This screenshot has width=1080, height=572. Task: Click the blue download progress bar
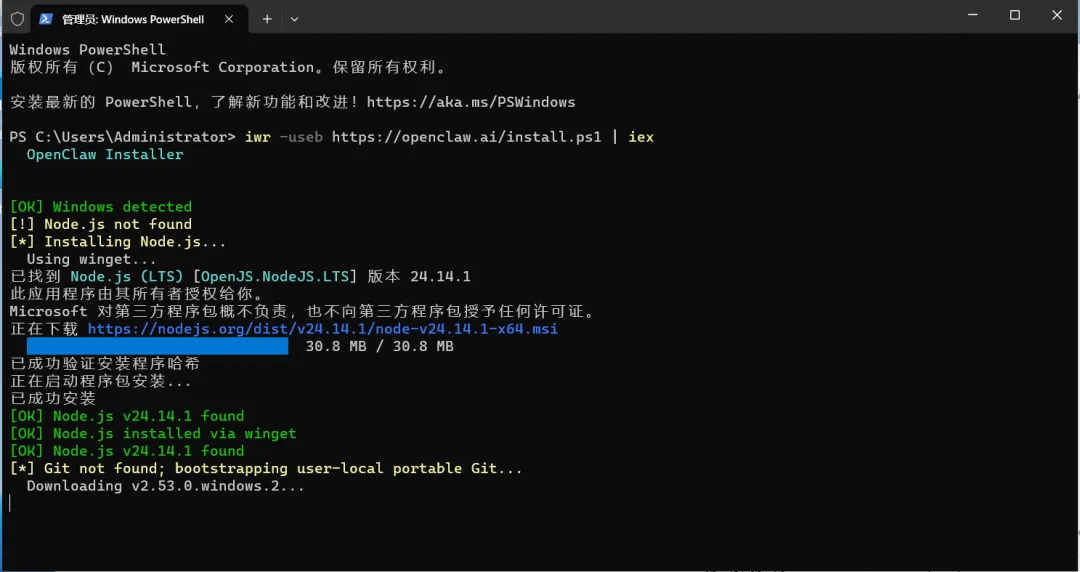(157, 346)
